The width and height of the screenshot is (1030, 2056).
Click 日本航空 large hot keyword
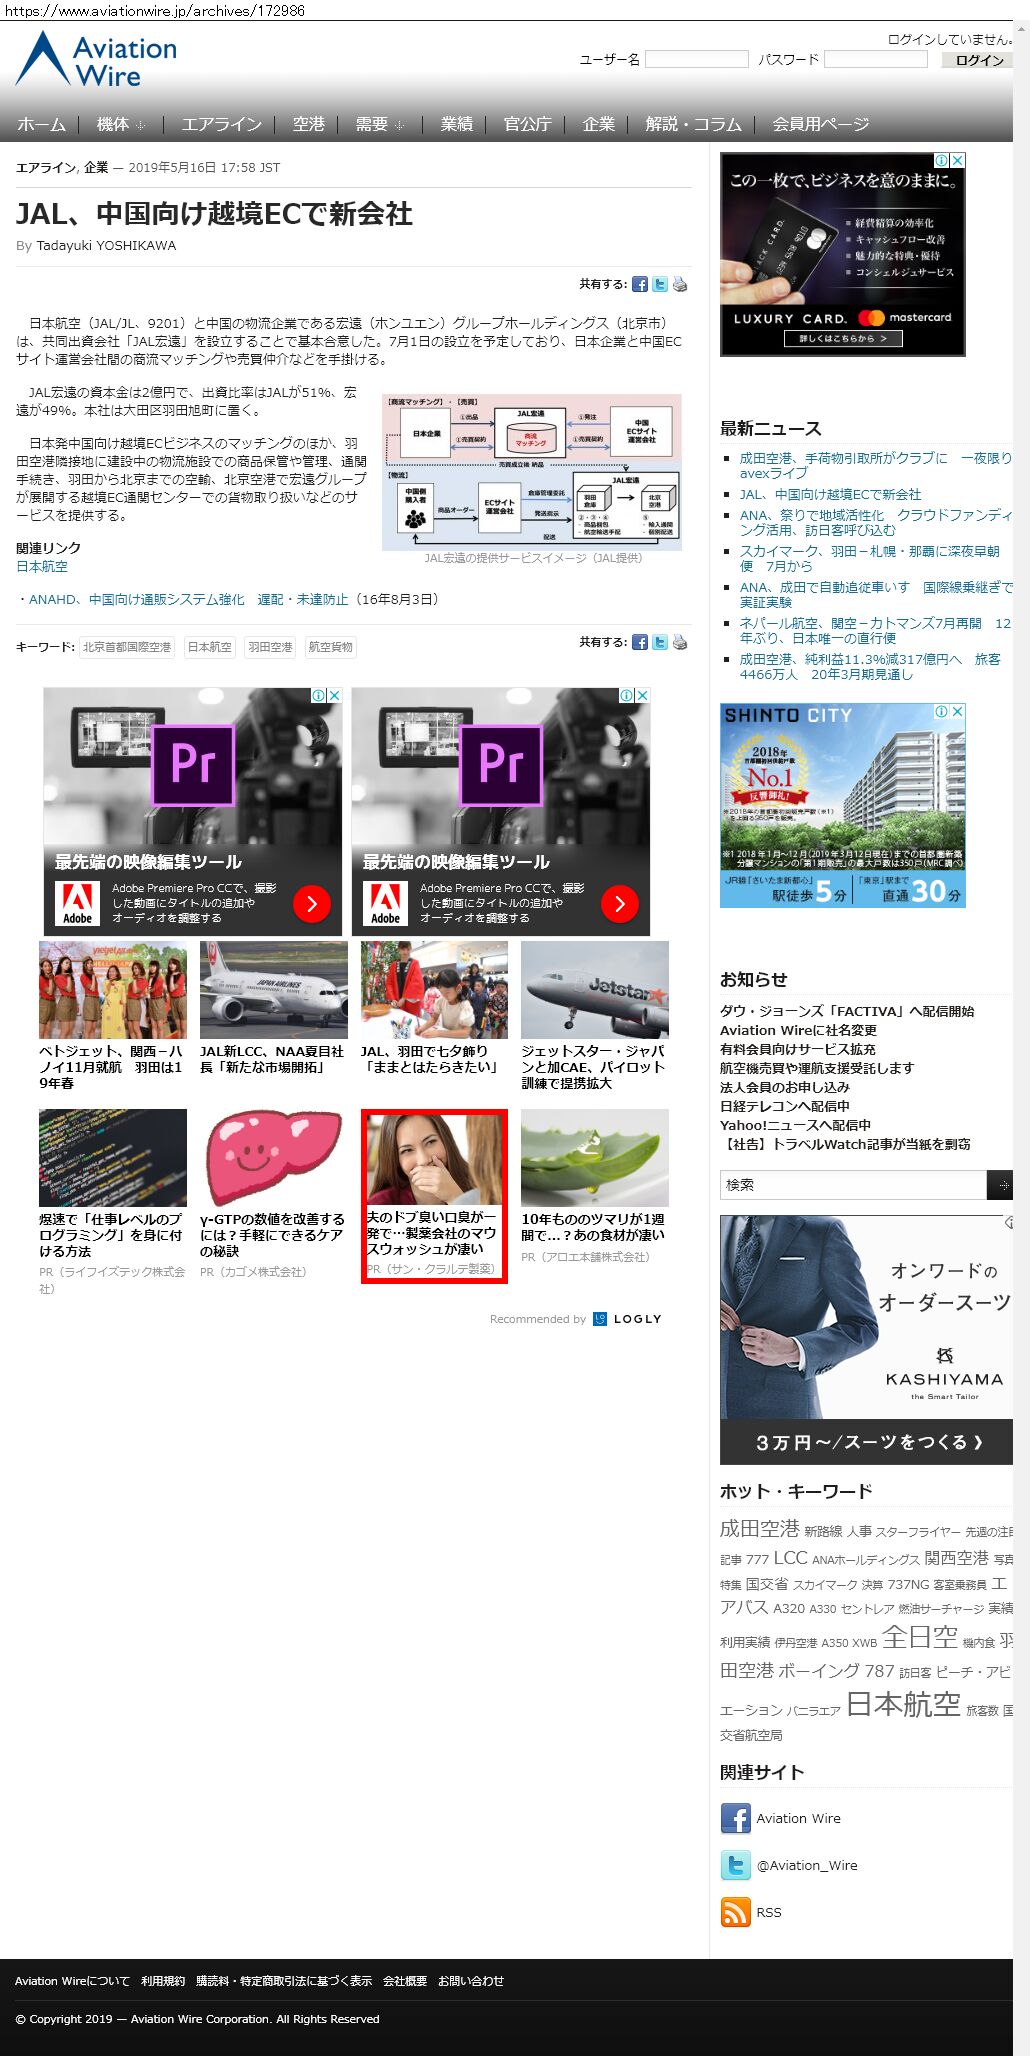tap(903, 1704)
